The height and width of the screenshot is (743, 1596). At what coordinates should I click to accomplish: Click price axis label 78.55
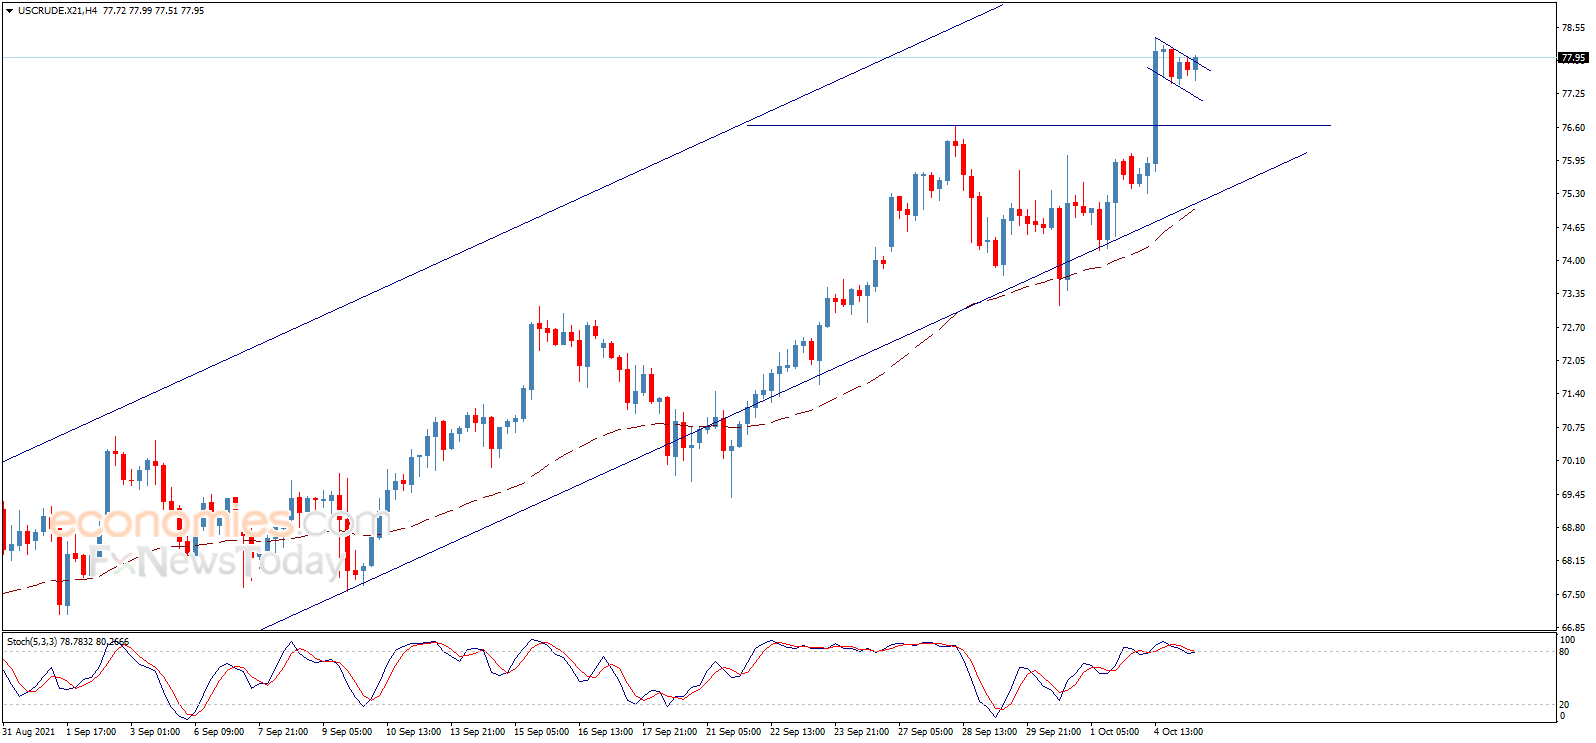click(1573, 28)
